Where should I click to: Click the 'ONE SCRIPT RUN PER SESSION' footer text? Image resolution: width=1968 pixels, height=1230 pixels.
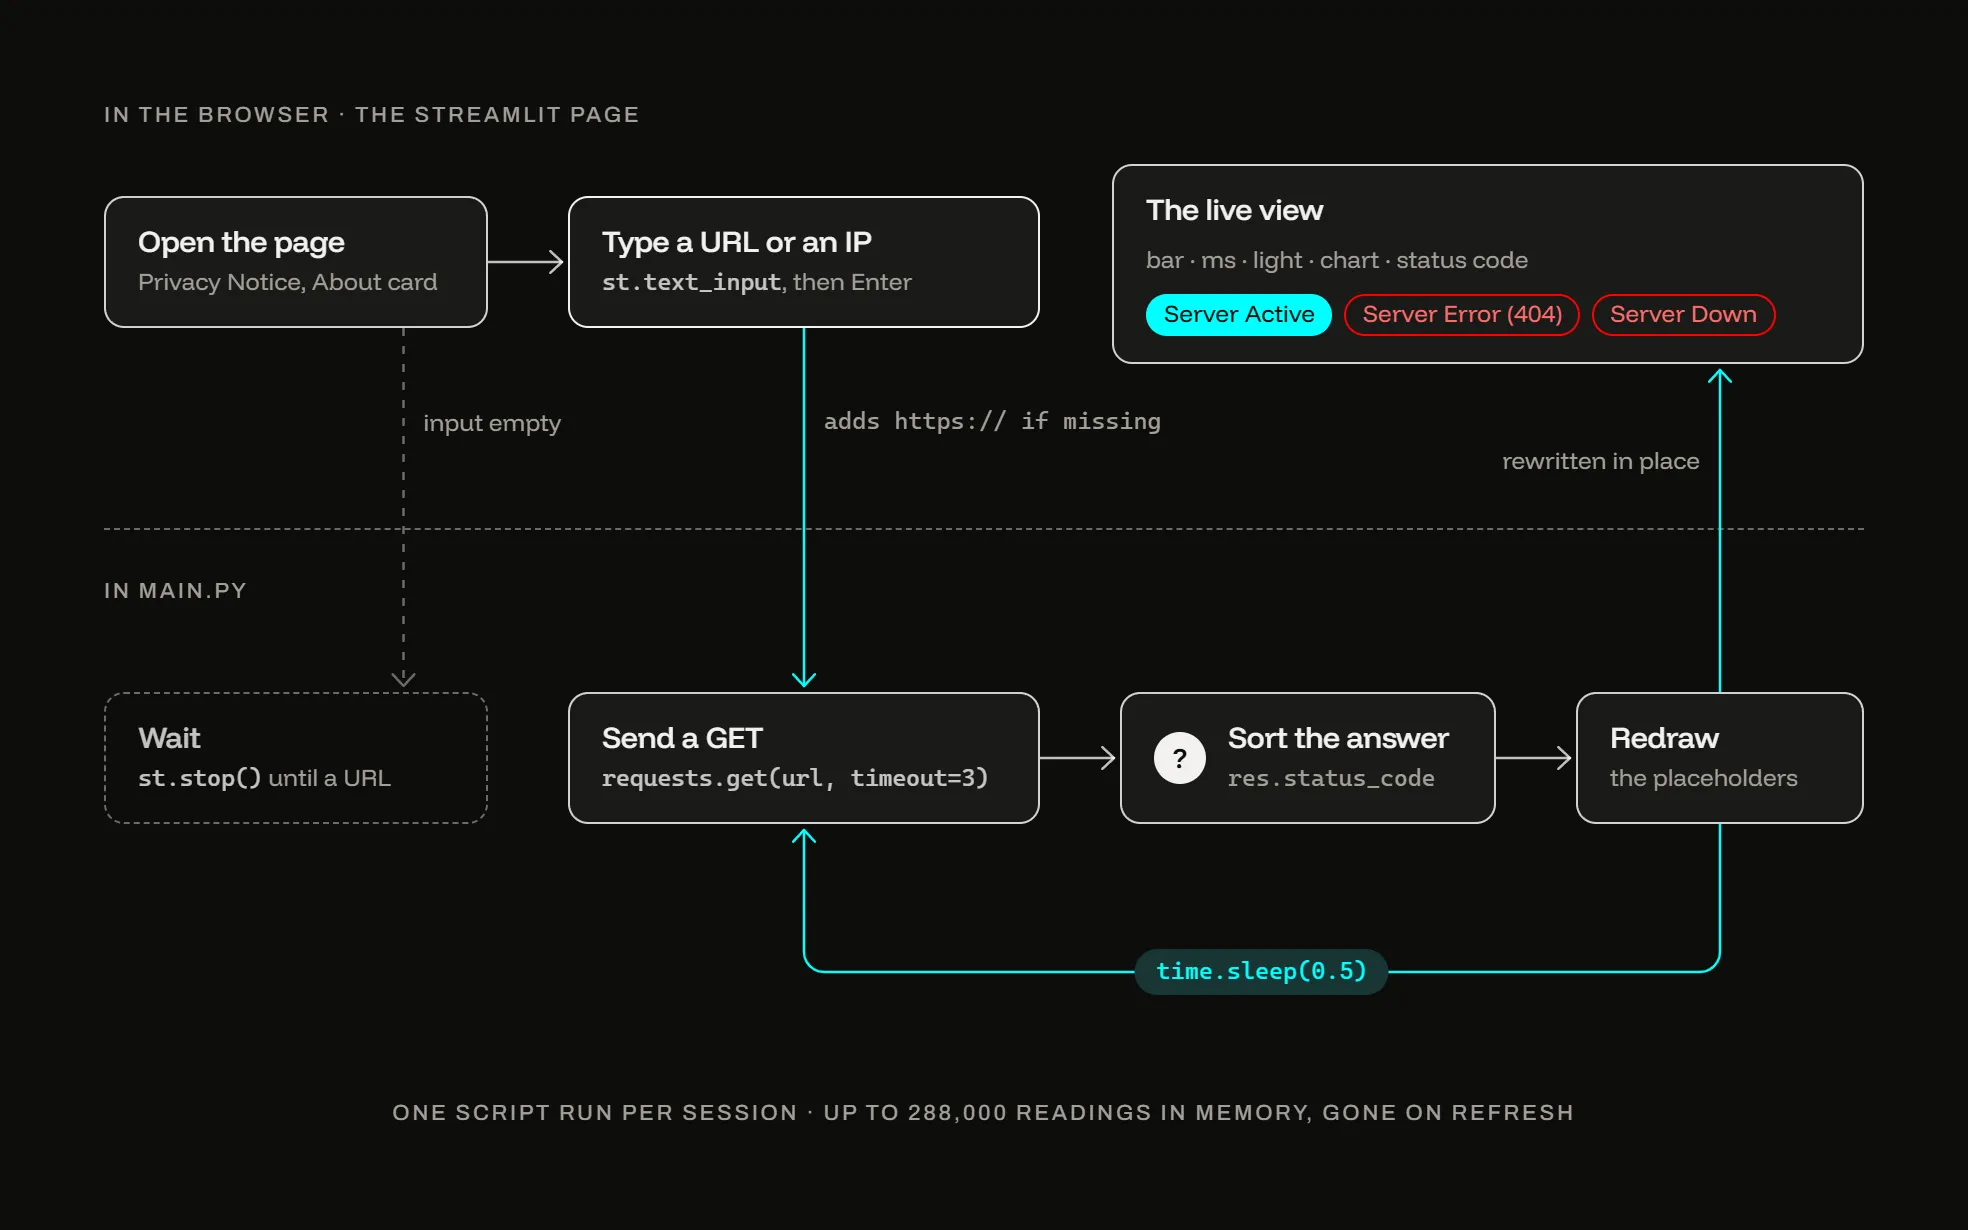pos(594,1113)
